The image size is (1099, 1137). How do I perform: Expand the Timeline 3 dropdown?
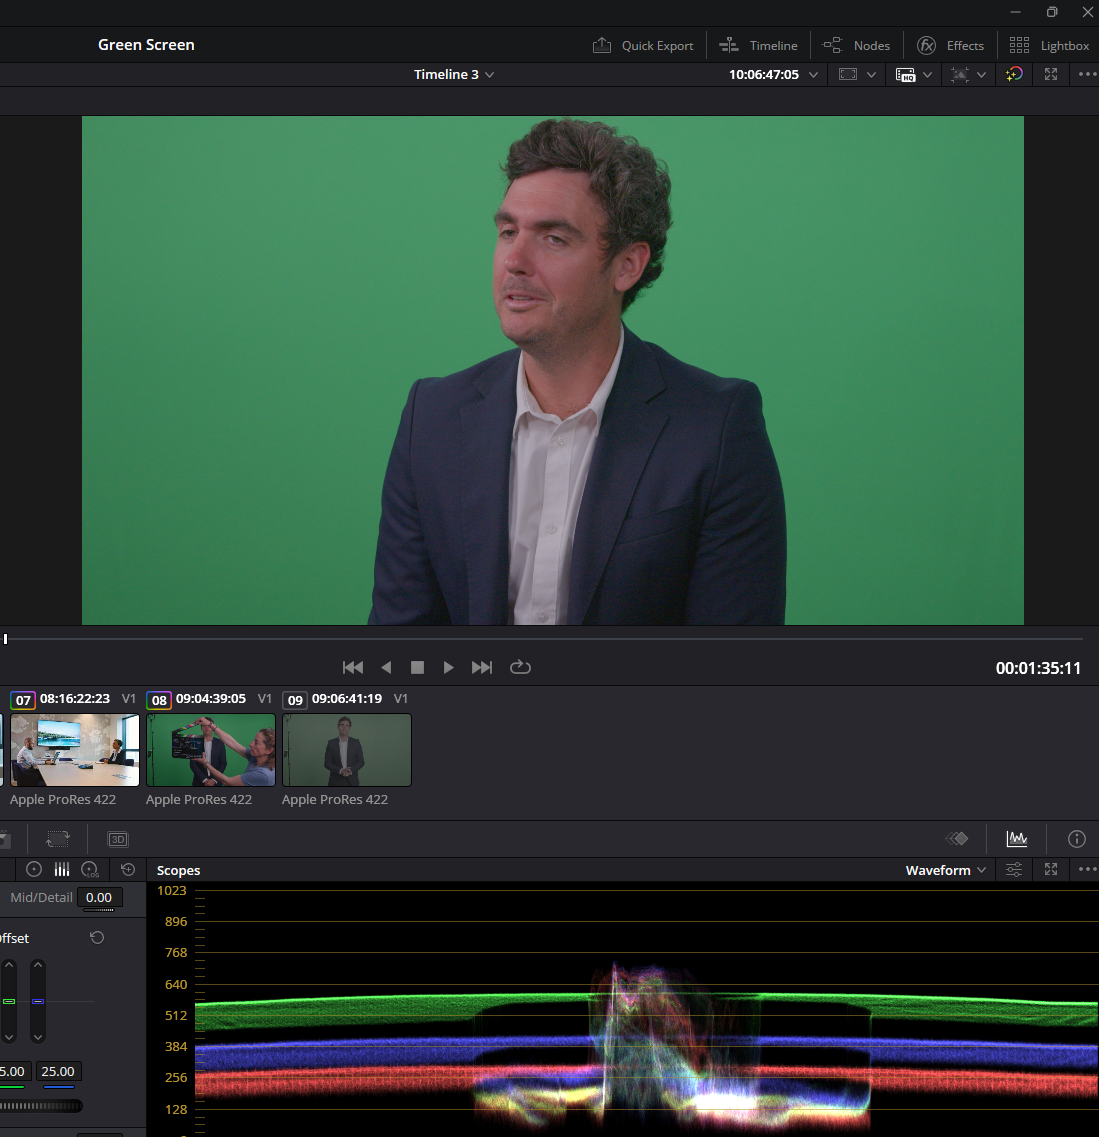point(454,74)
